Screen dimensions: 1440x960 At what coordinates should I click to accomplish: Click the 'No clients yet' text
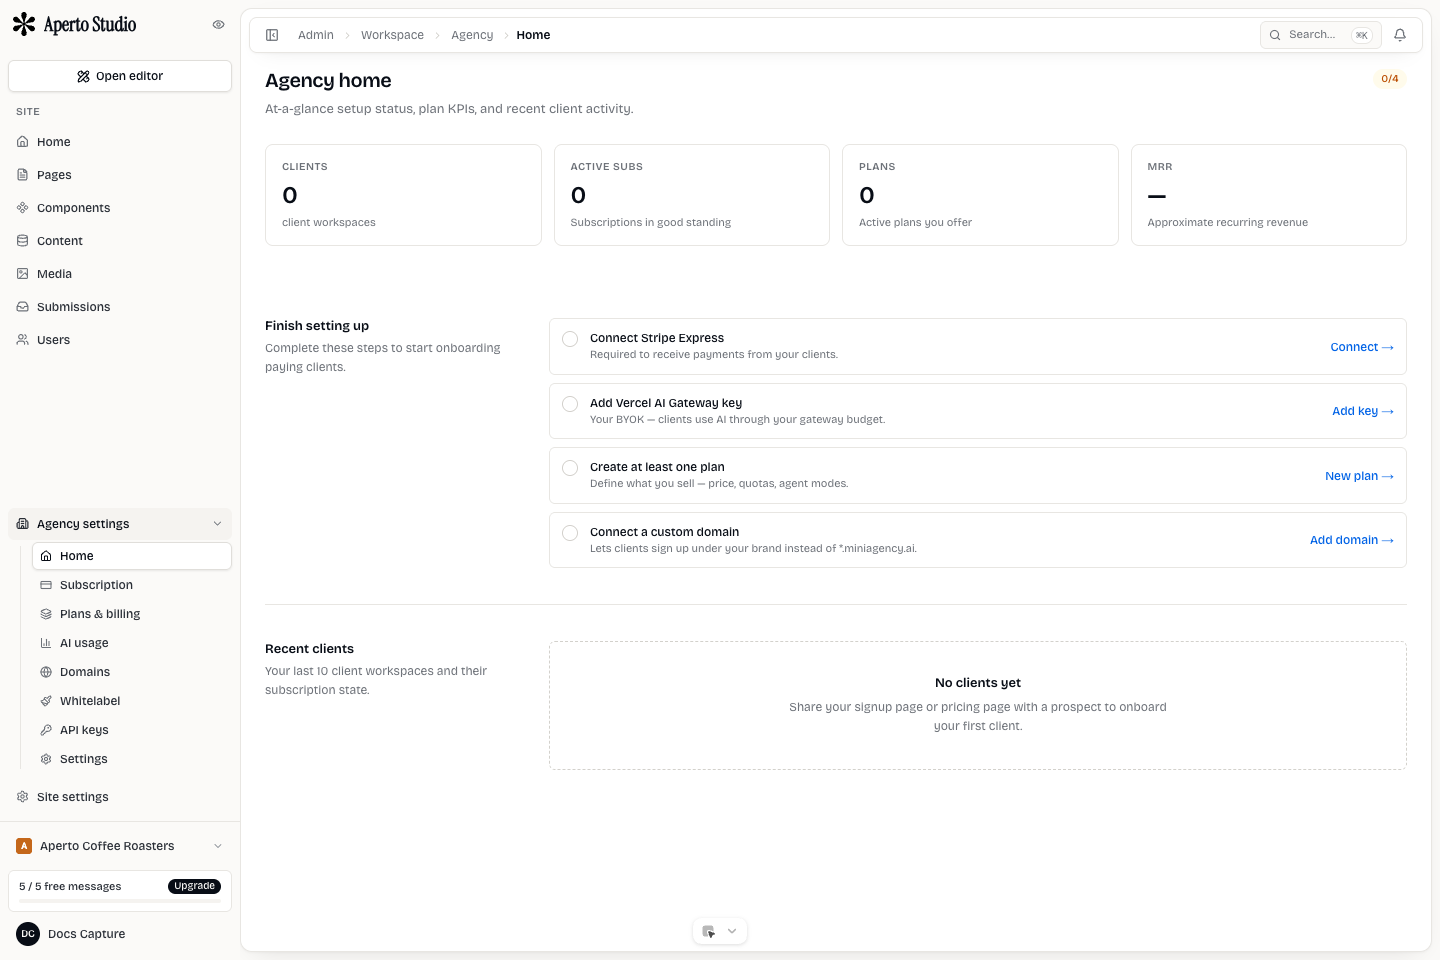[x=978, y=683]
